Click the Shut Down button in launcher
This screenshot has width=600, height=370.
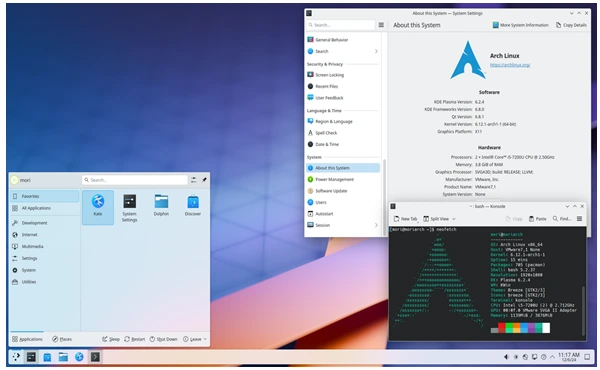pos(163,339)
